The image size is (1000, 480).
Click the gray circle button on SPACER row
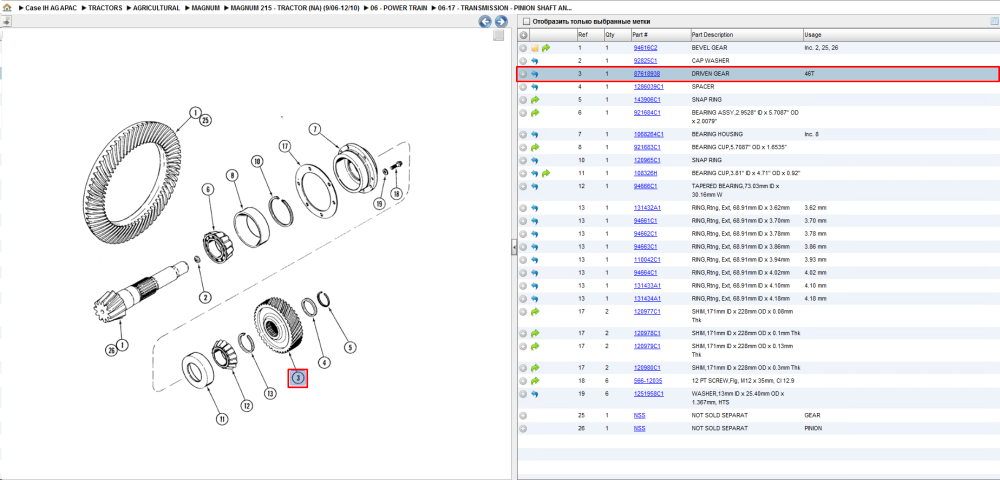click(524, 87)
